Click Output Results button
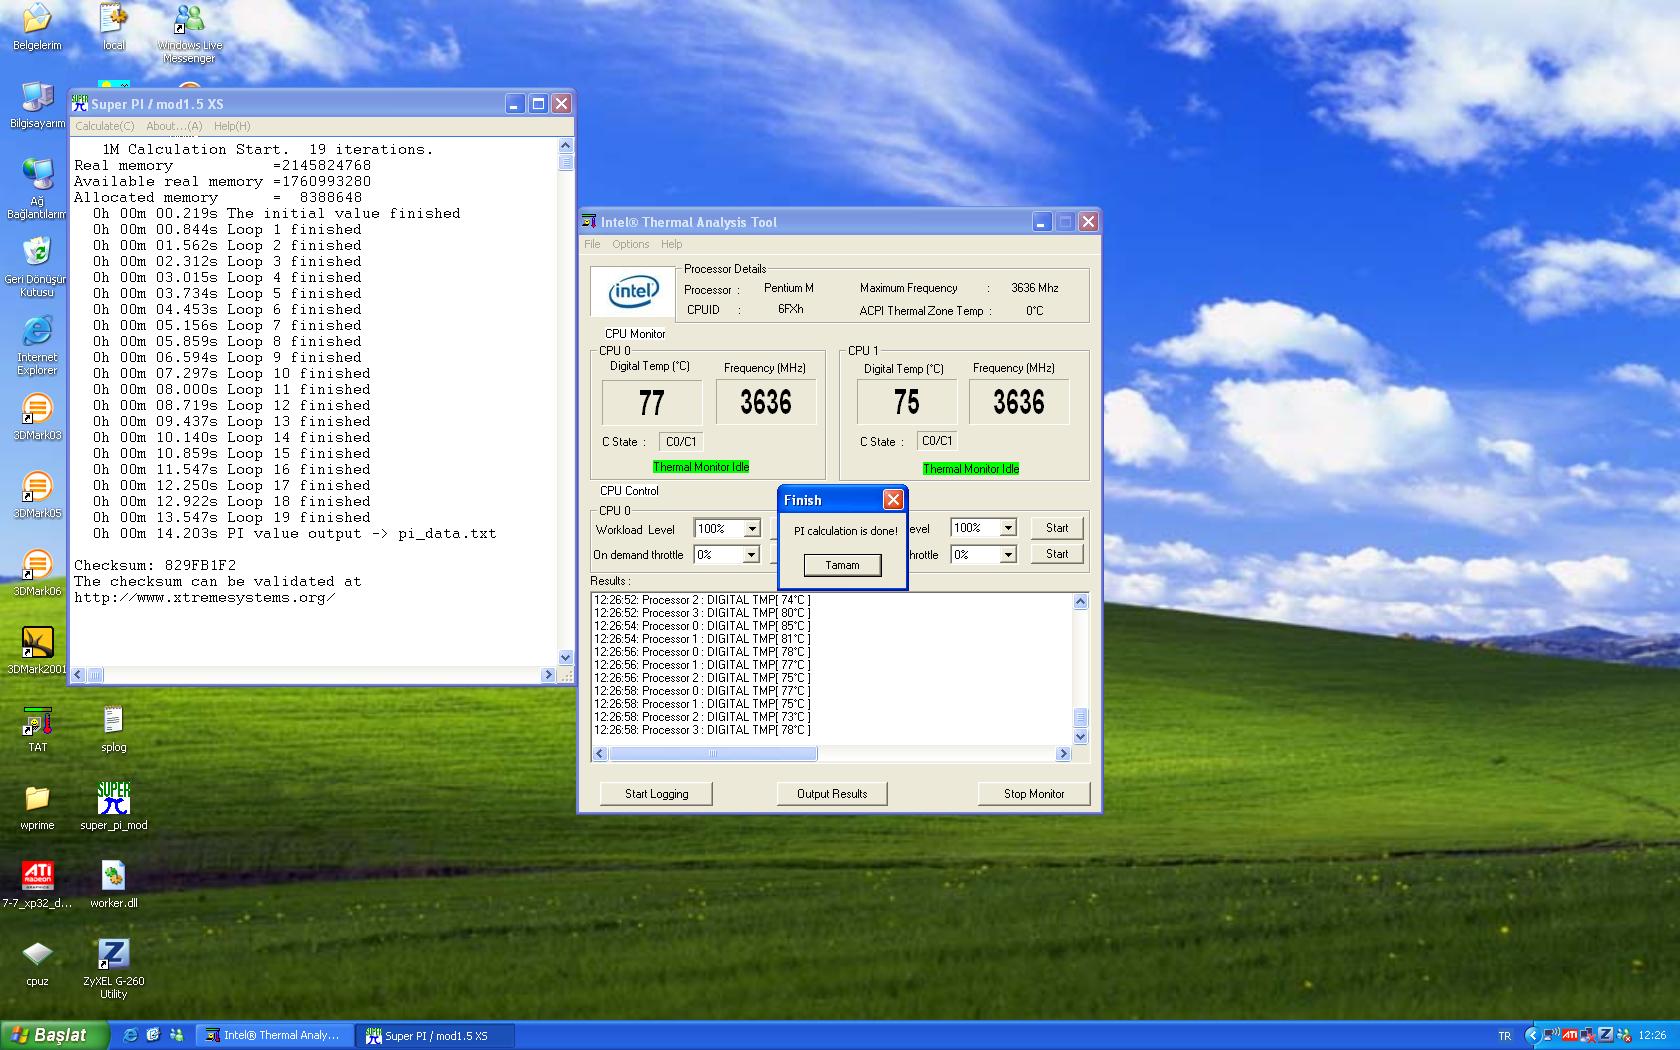Screen dimensions: 1680x1050 click(832, 794)
